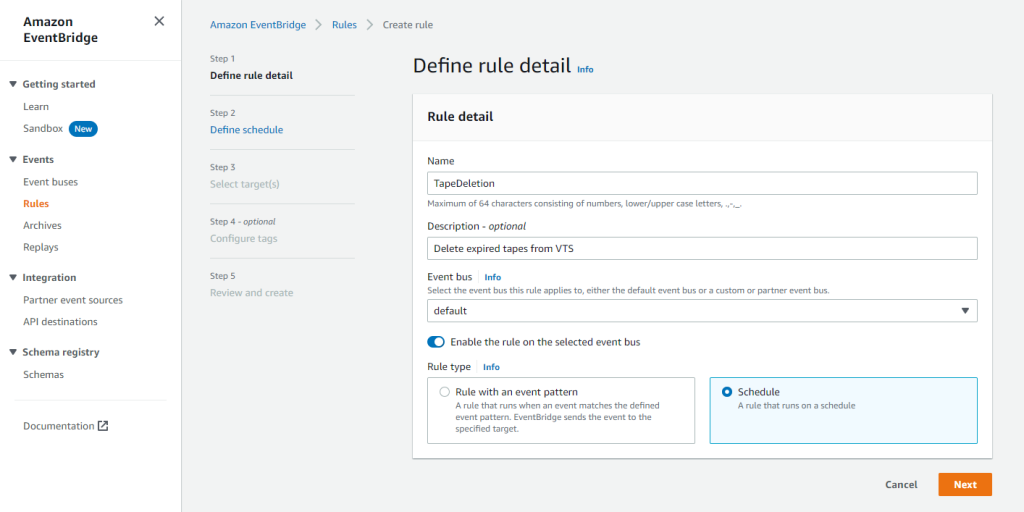Click the Cancel button
1024x512 pixels.
[901, 485]
